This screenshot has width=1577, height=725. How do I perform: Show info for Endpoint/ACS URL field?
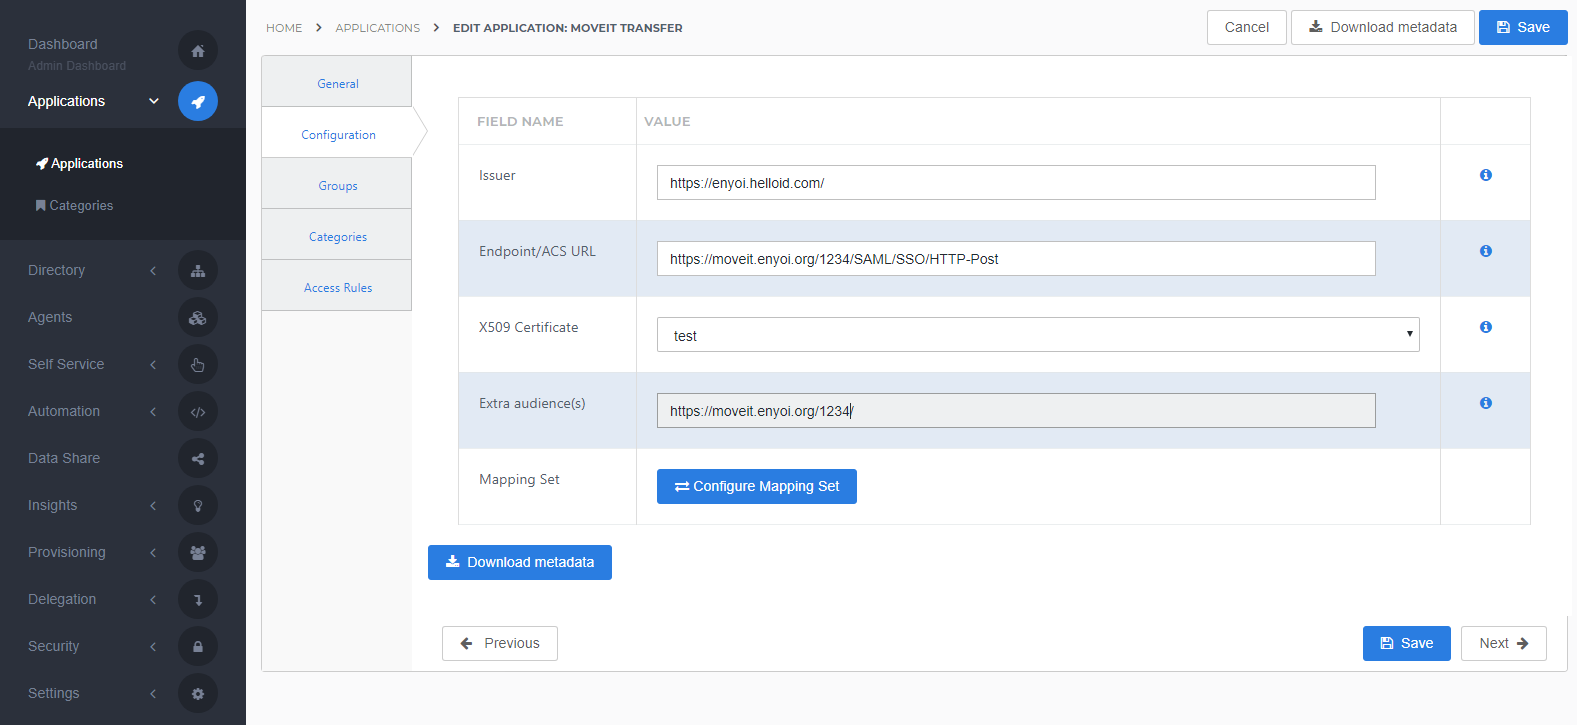tap(1486, 251)
